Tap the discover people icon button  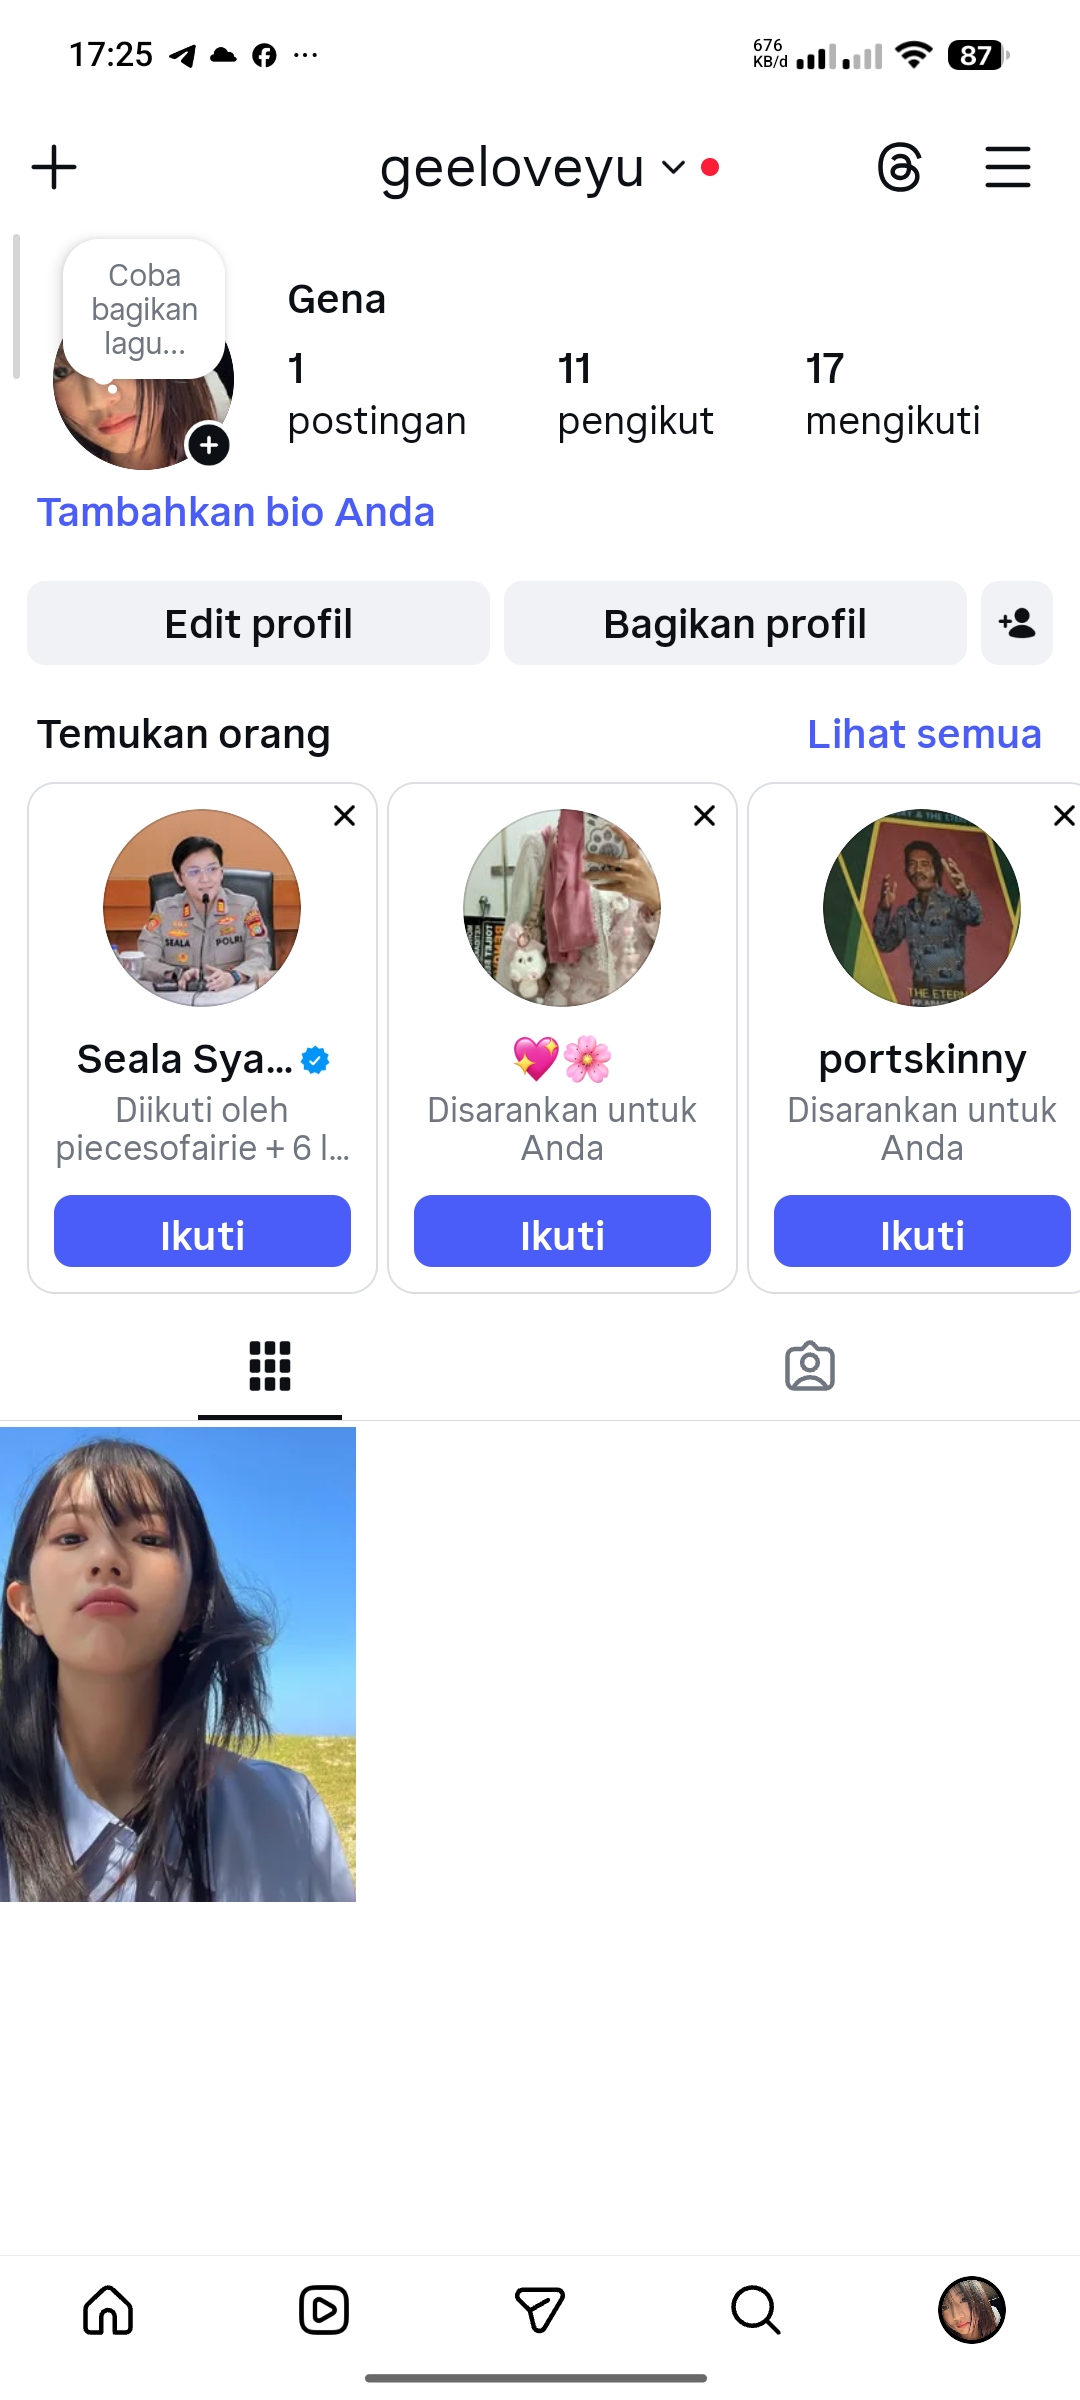point(1016,623)
